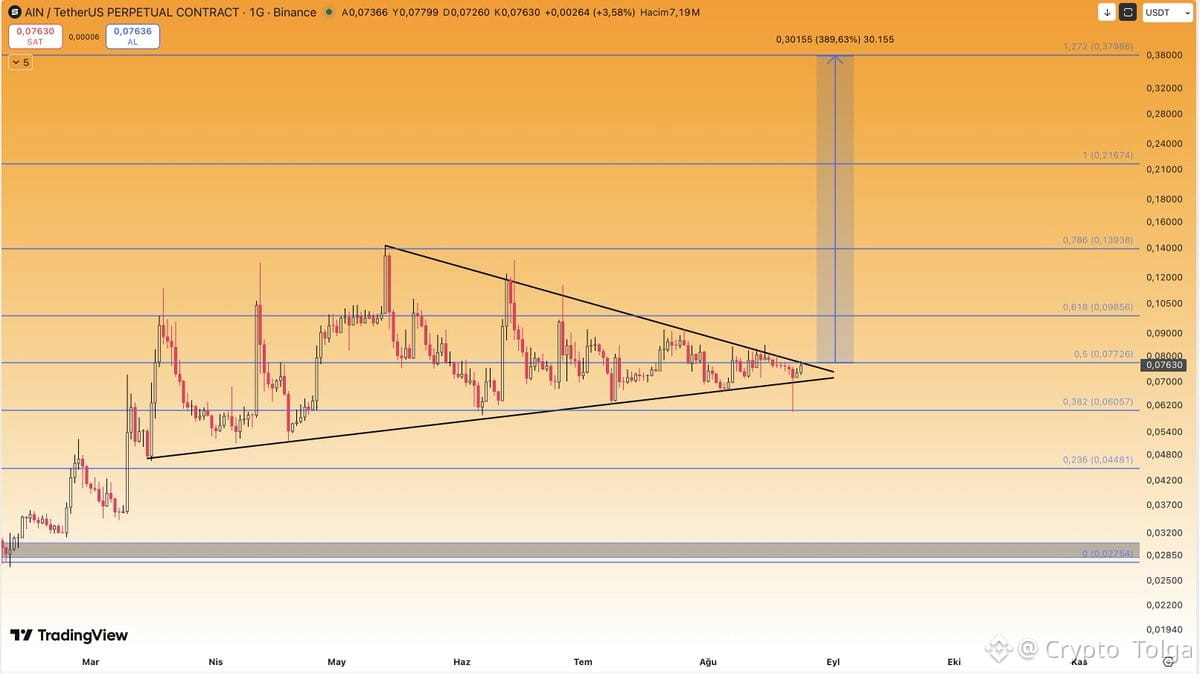This screenshot has width=1200, height=674.
Task: Click the AIN symbol logo icon
Action: (15, 12)
